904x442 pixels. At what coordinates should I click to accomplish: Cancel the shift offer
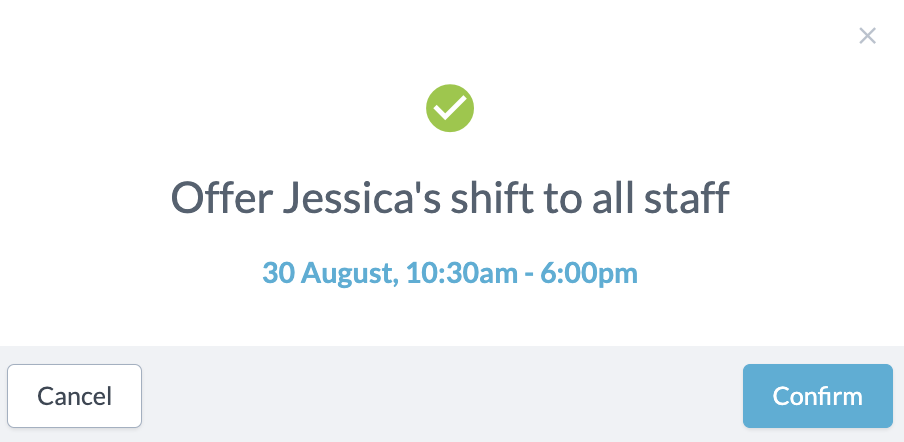tap(75, 396)
